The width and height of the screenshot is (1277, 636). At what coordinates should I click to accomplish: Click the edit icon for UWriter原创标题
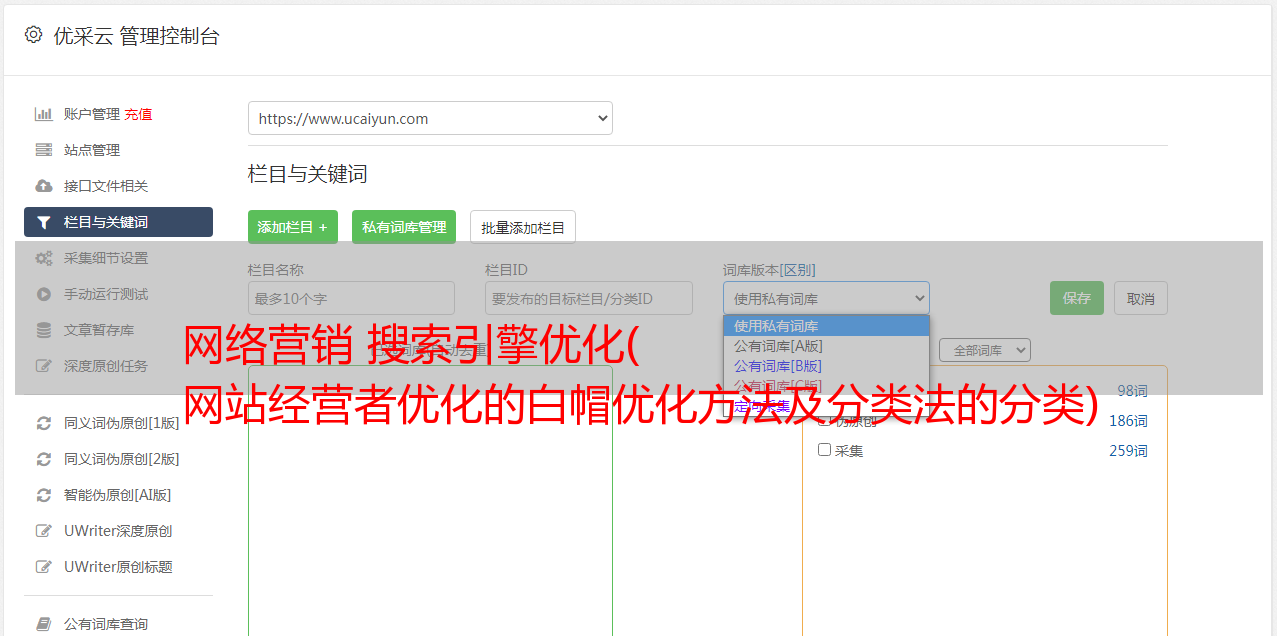(43, 567)
